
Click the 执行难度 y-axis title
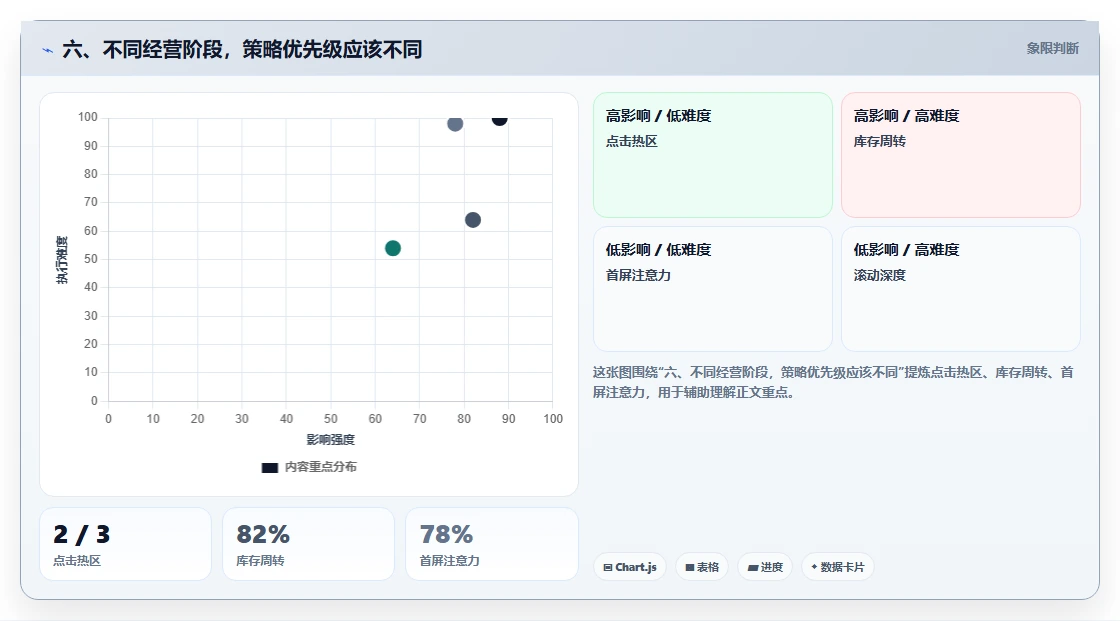click(62, 260)
